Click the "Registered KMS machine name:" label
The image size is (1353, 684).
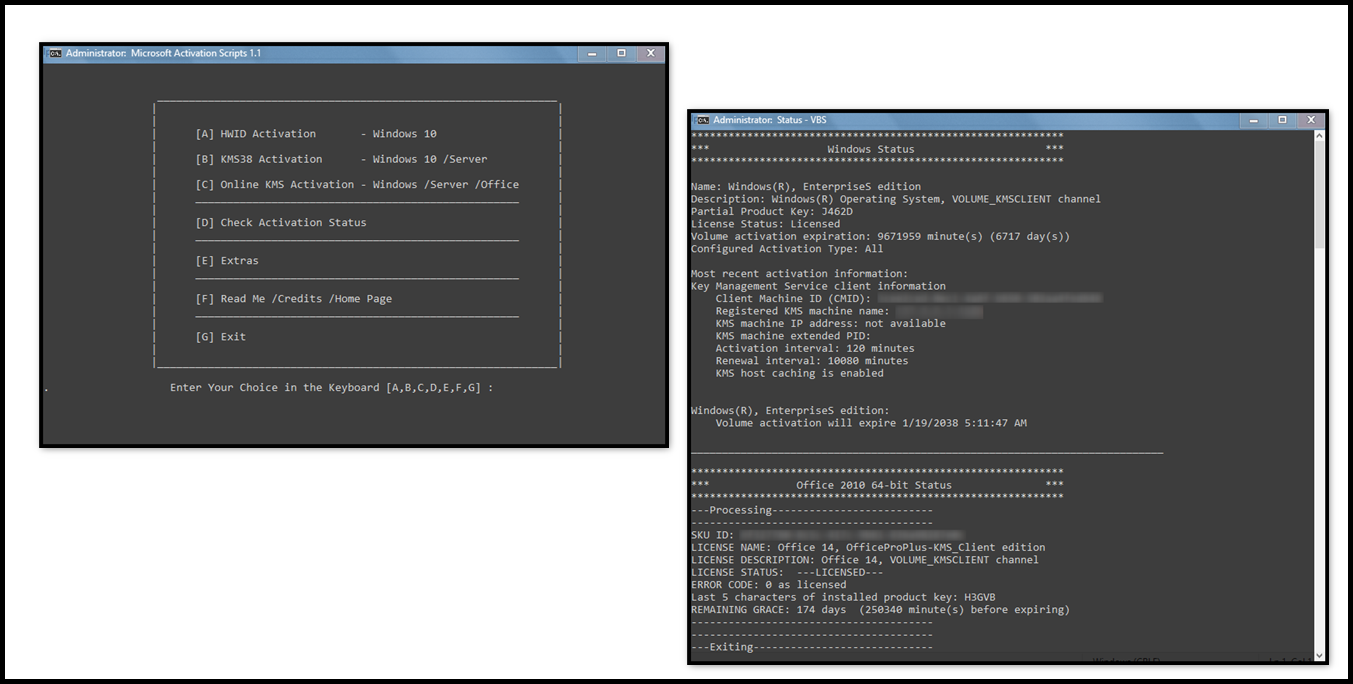pos(803,311)
